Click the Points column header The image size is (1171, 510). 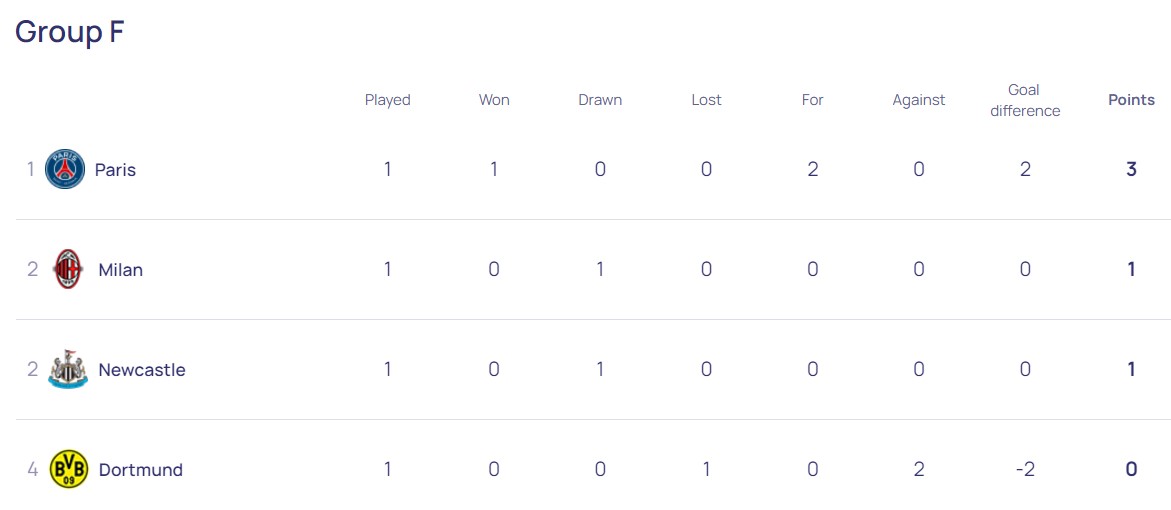1131,100
